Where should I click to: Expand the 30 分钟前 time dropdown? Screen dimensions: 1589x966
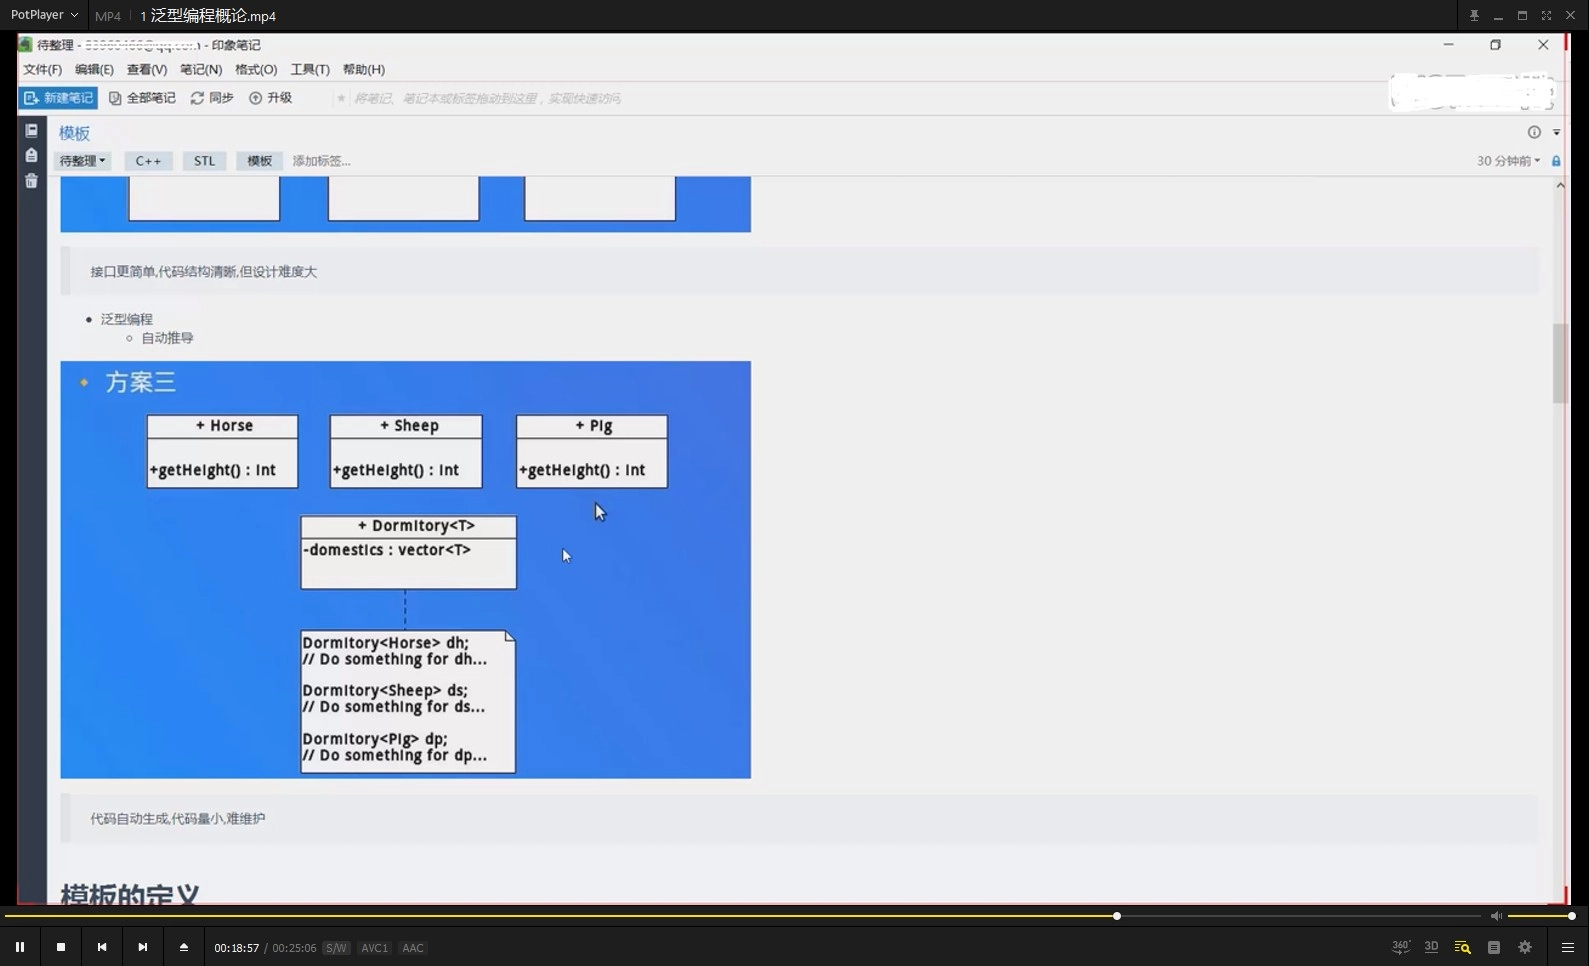1508,161
